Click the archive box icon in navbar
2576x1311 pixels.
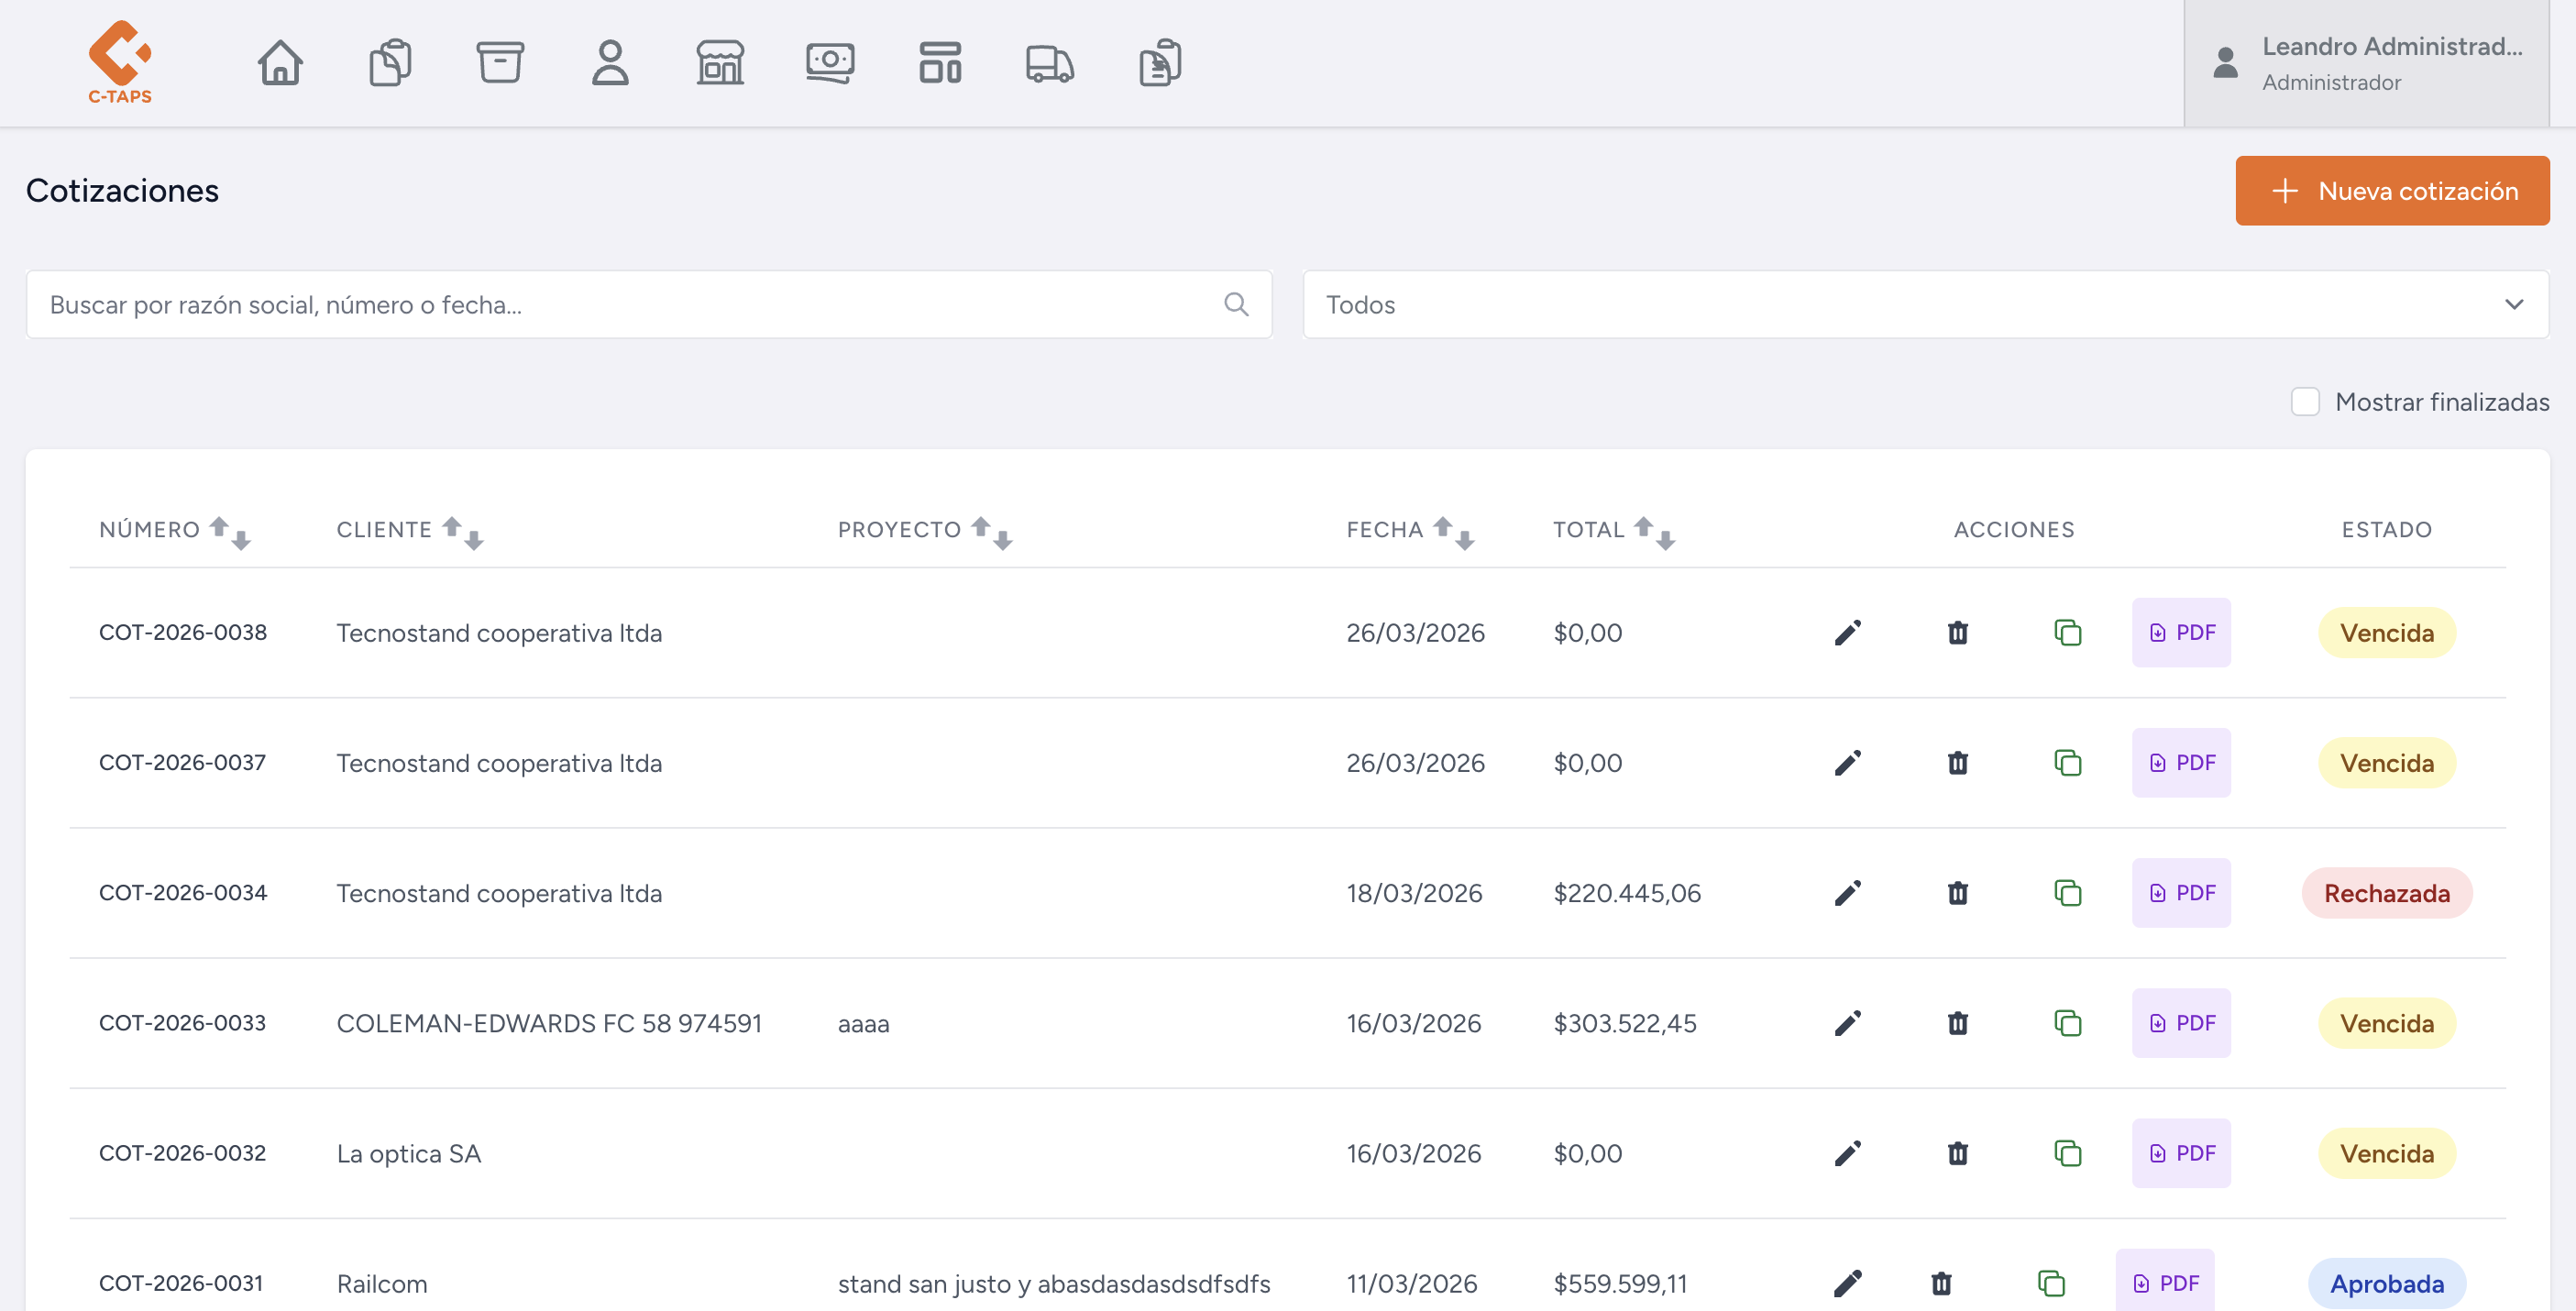[500, 63]
